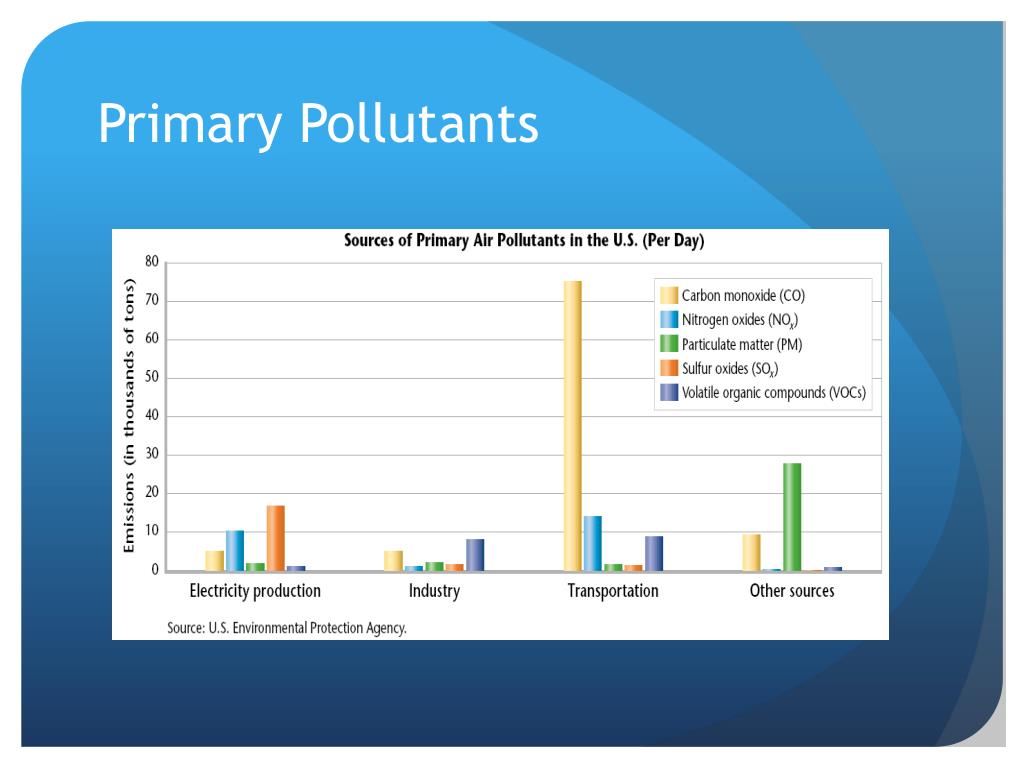This screenshot has width=1024, height=768.
Task: Click the 'Electricity production' axis label
Action: [x=255, y=591]
